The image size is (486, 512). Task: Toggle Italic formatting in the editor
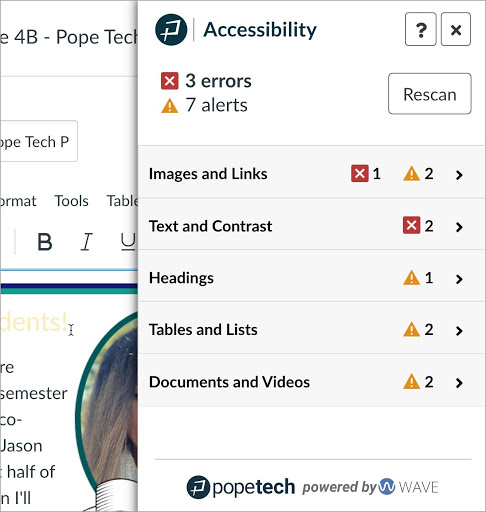tap(86, 242)
